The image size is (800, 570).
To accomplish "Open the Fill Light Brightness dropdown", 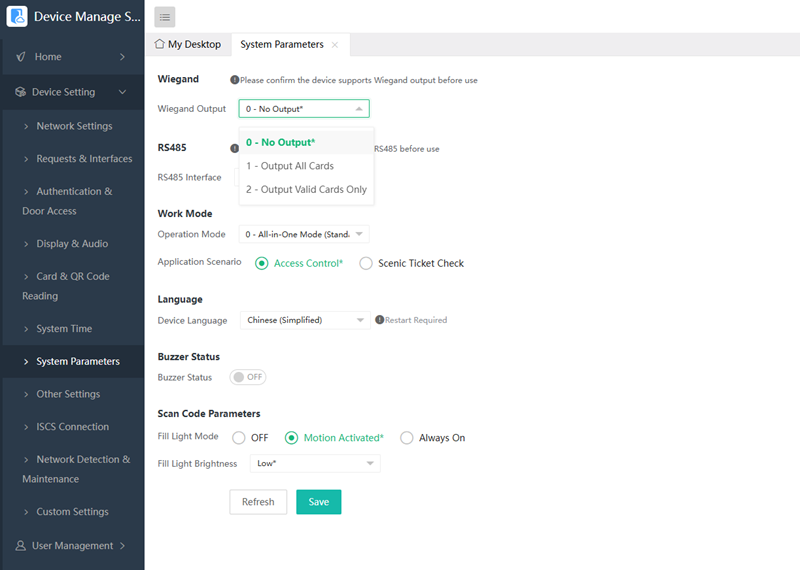I will point(315,463).
